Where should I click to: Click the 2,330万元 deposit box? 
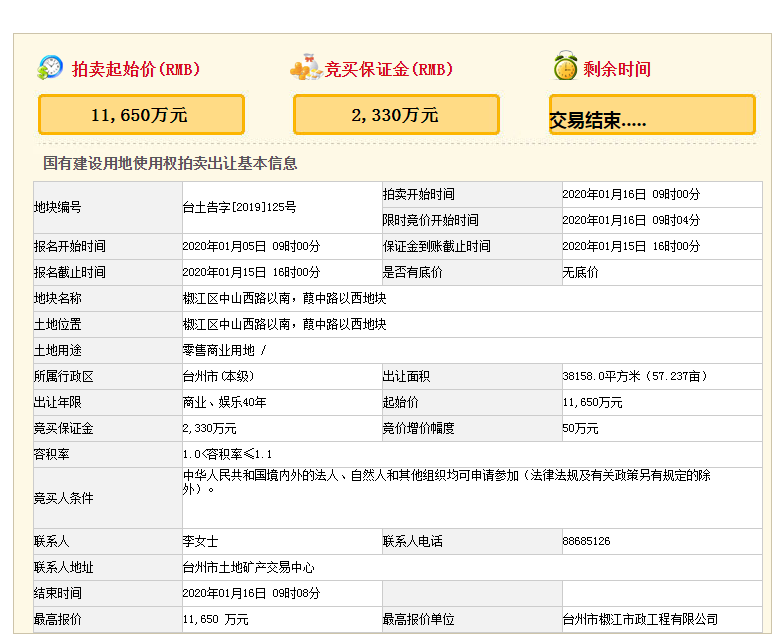396,115
